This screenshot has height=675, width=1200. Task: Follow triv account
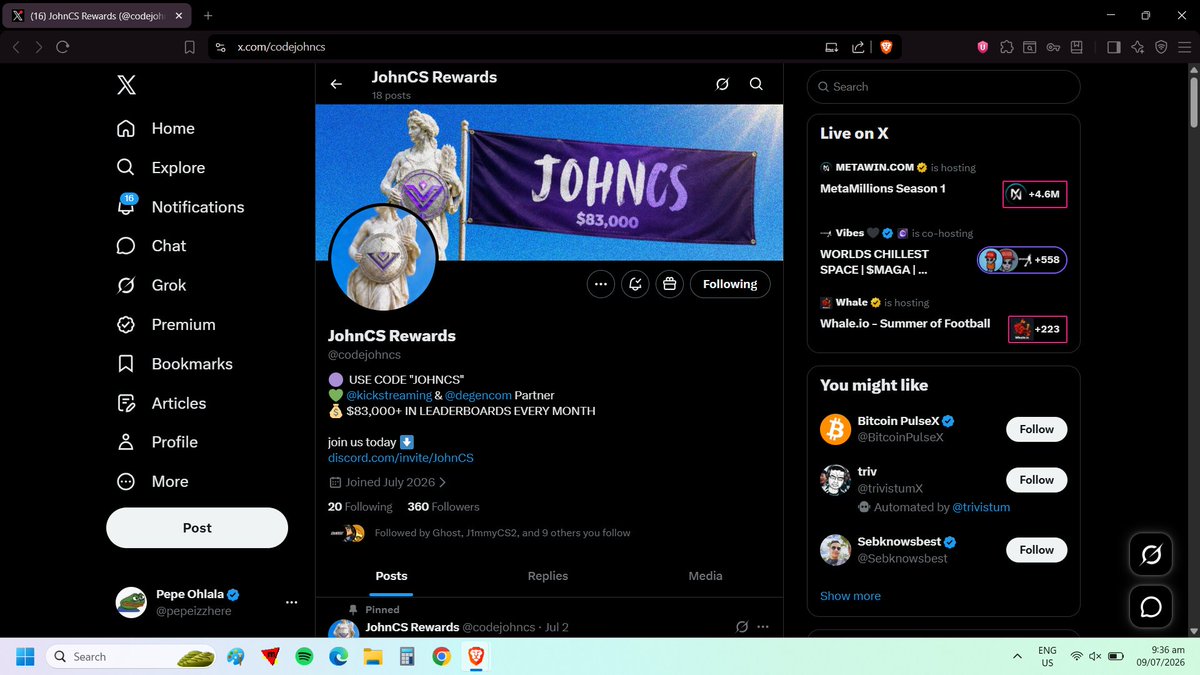click(x=1037, y=479)
